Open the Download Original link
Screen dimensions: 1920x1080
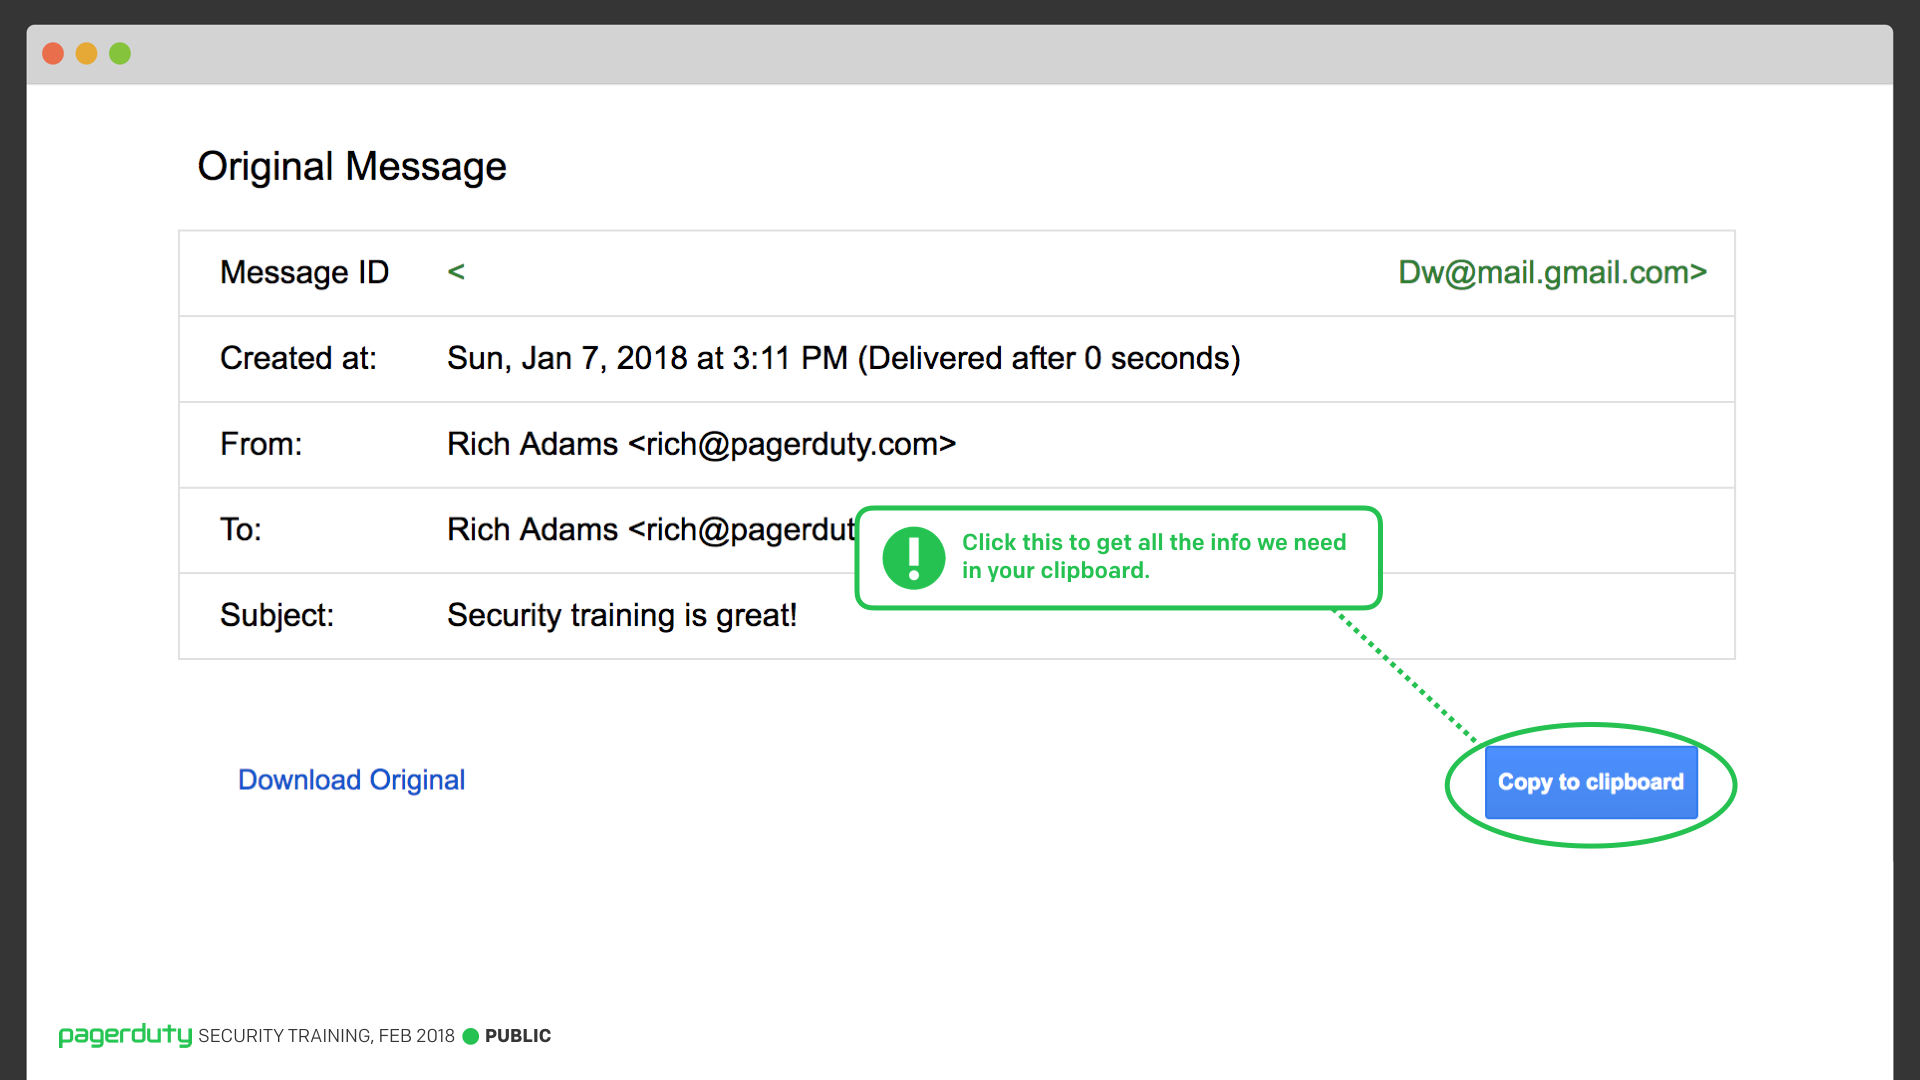[351, 780]
